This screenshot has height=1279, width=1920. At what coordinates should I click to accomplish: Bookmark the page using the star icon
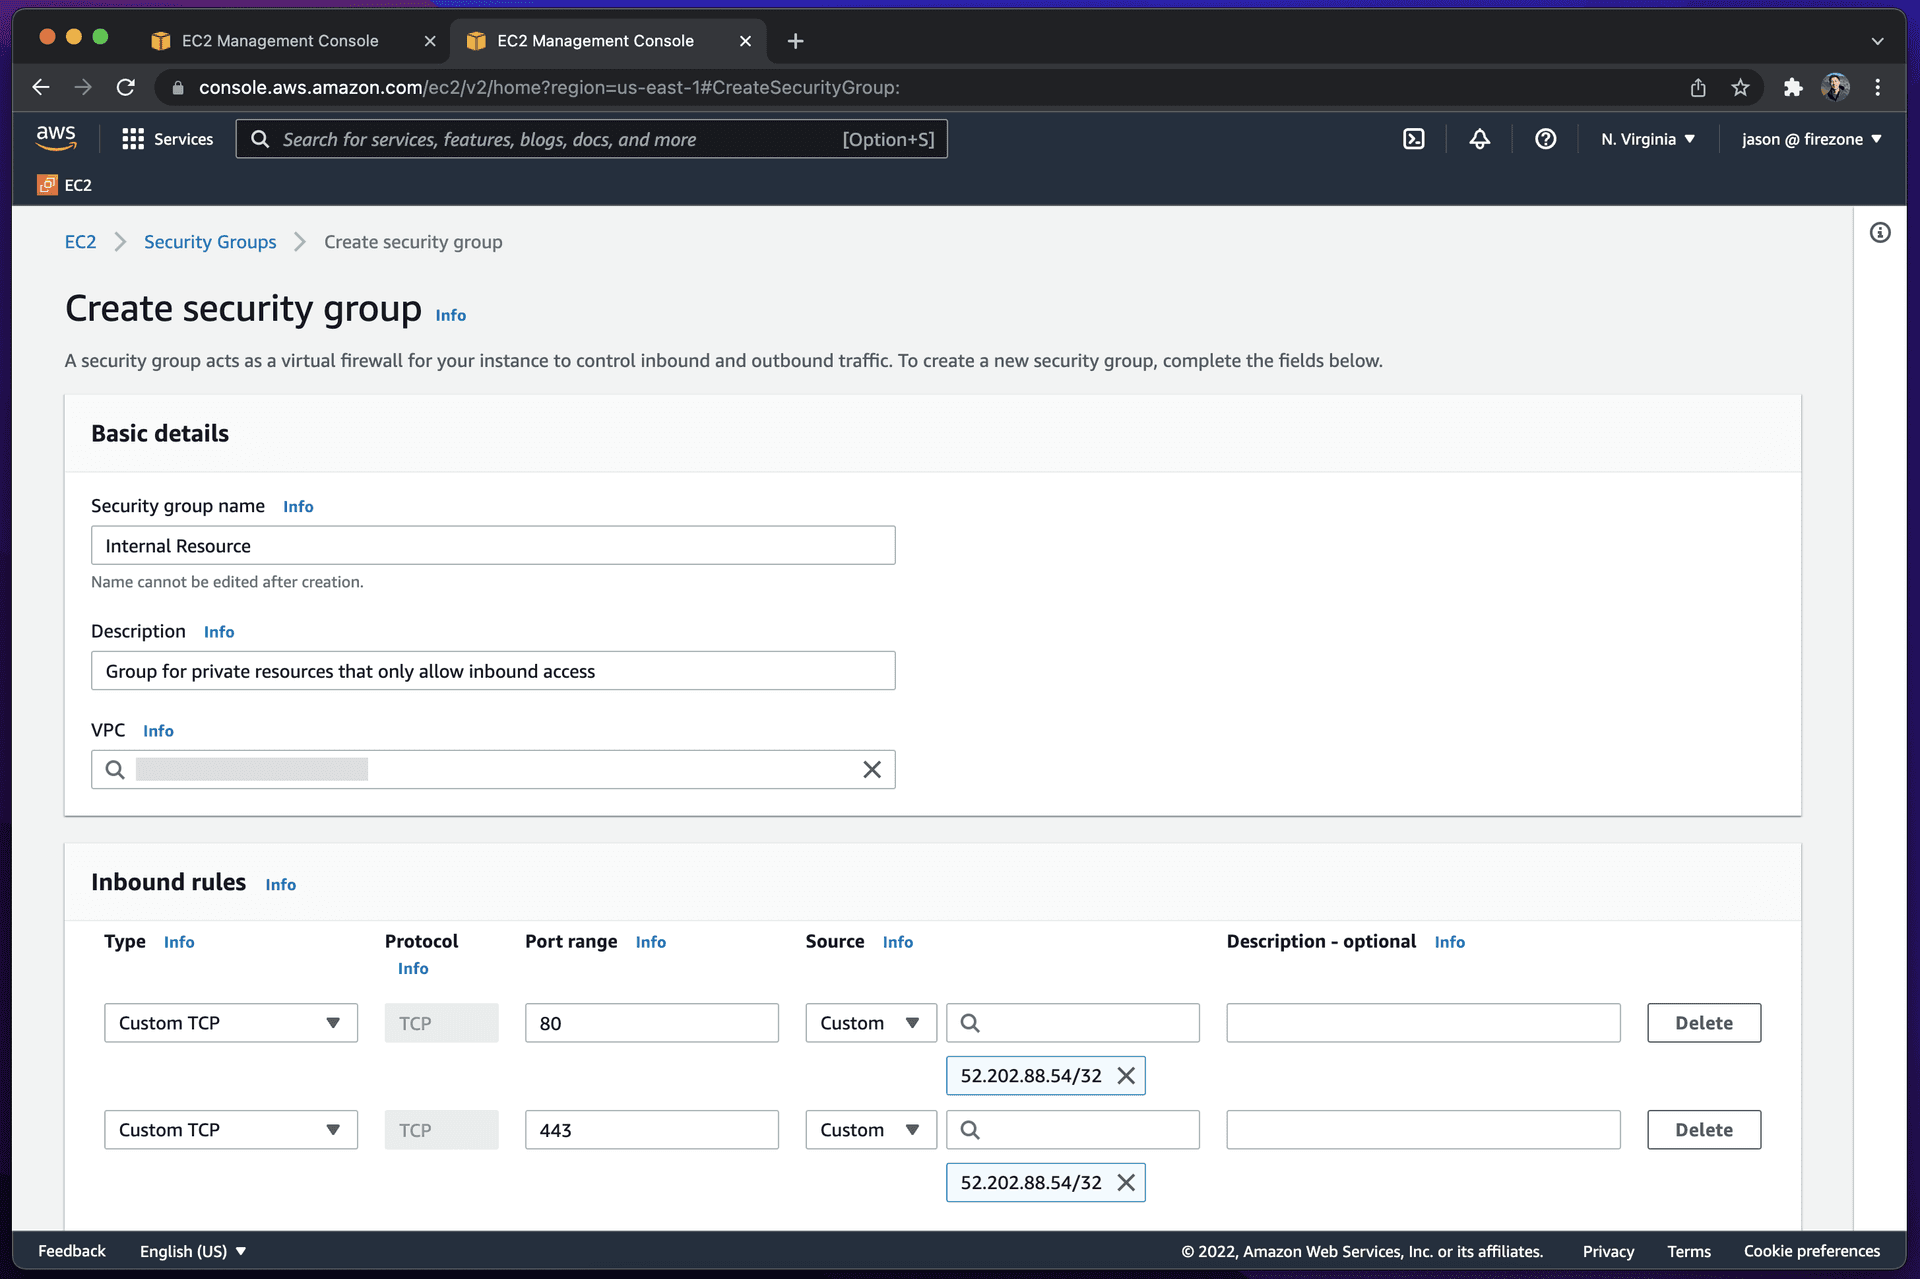pyautogui.click(x=1740, y=87)
